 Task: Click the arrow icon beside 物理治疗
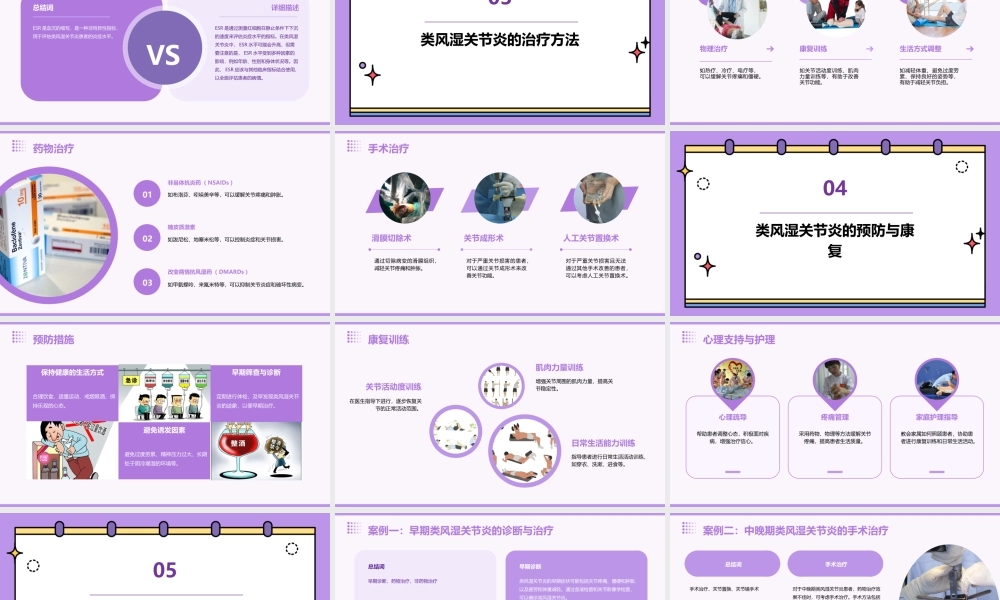(770, 48)
